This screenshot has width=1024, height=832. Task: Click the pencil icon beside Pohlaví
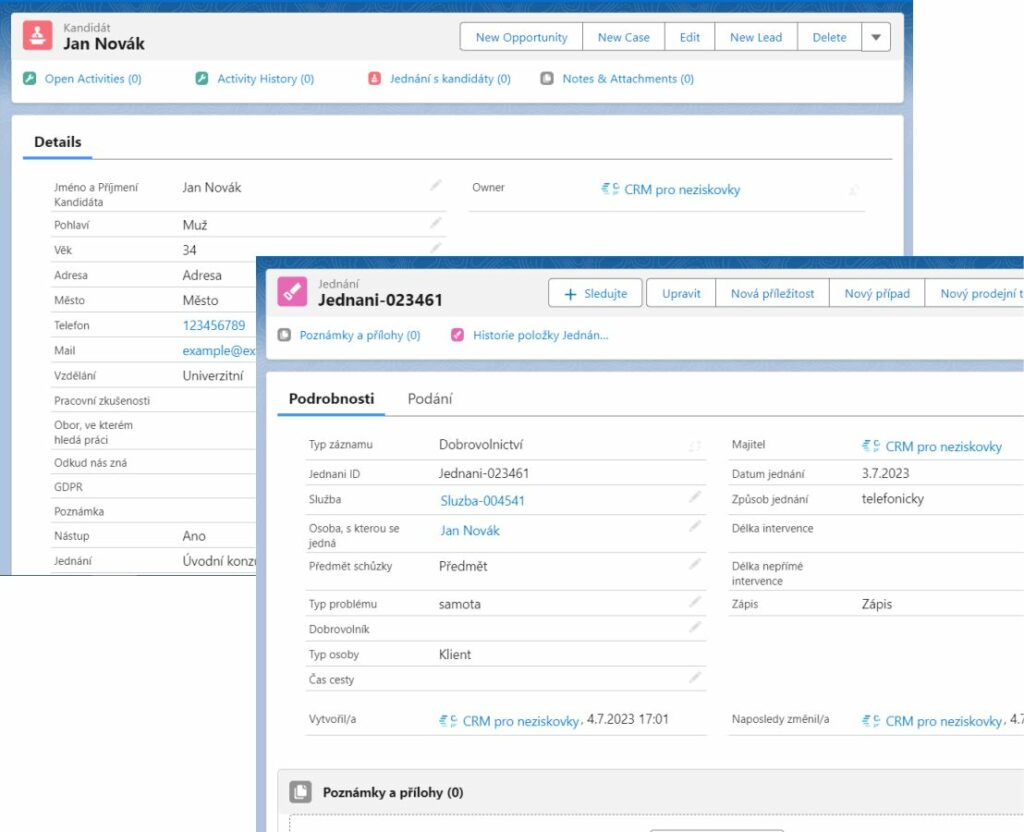435,222
